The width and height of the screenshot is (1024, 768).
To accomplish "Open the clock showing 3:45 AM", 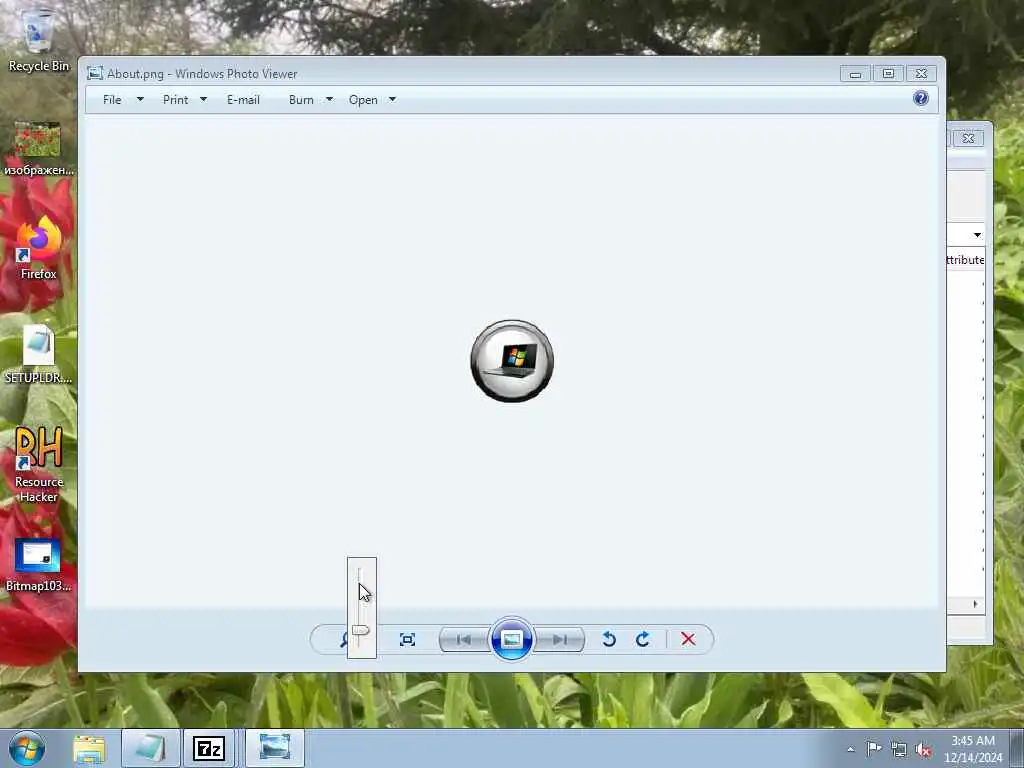I will 973,749.
